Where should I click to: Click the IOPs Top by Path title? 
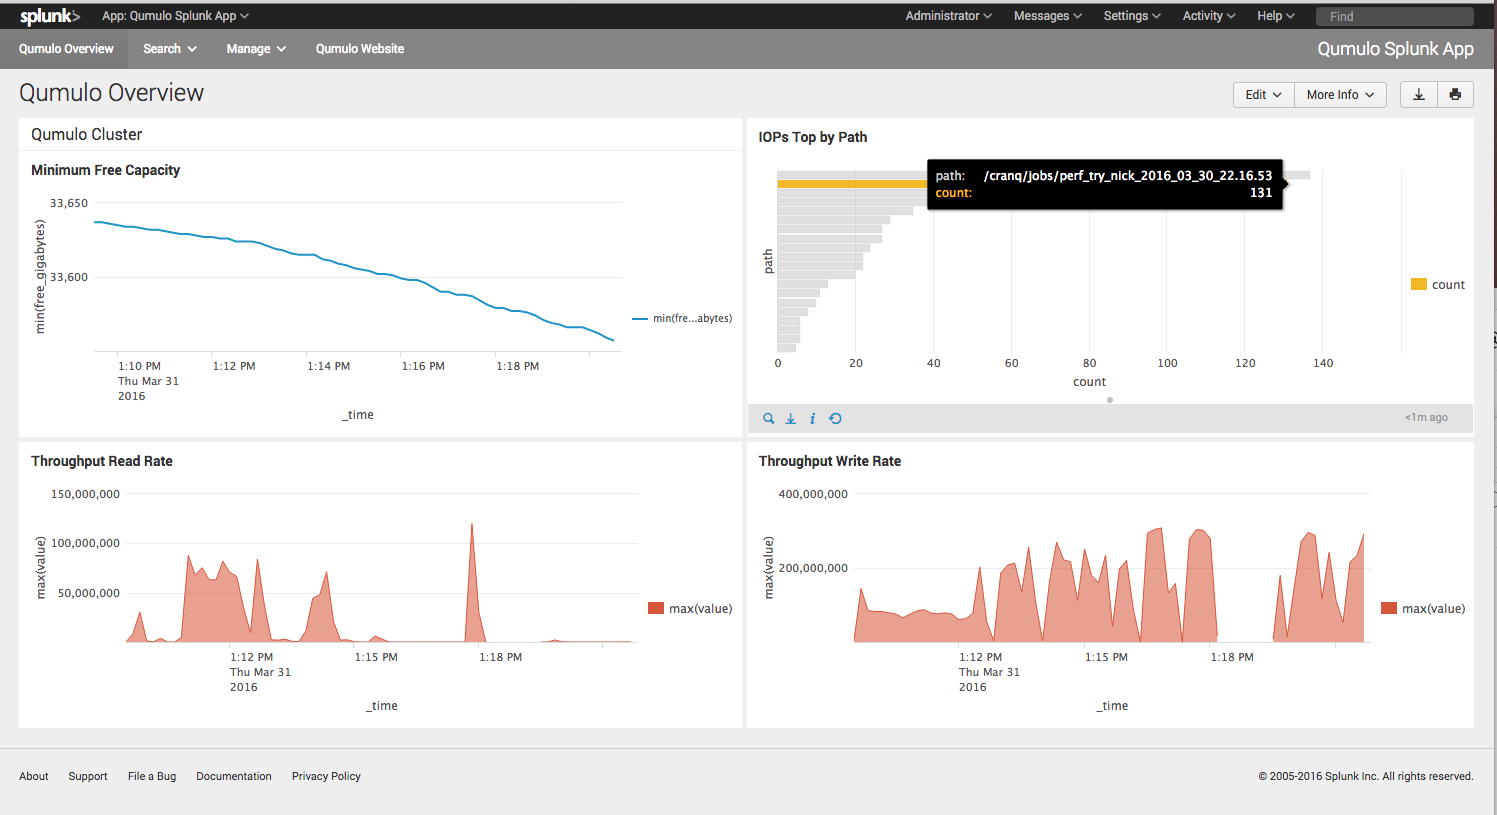pos(813,137)
